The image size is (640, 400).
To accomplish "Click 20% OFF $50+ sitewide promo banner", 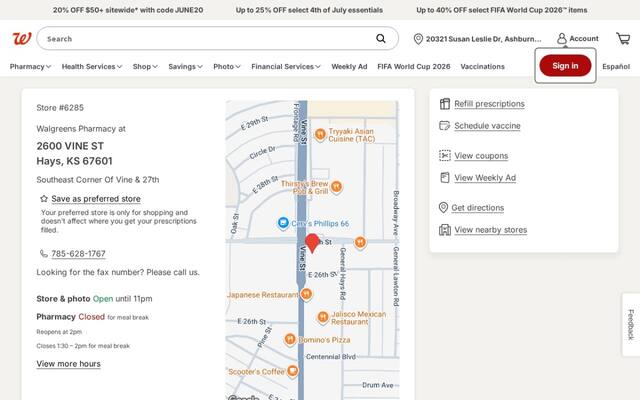I will tap(128, 10).
